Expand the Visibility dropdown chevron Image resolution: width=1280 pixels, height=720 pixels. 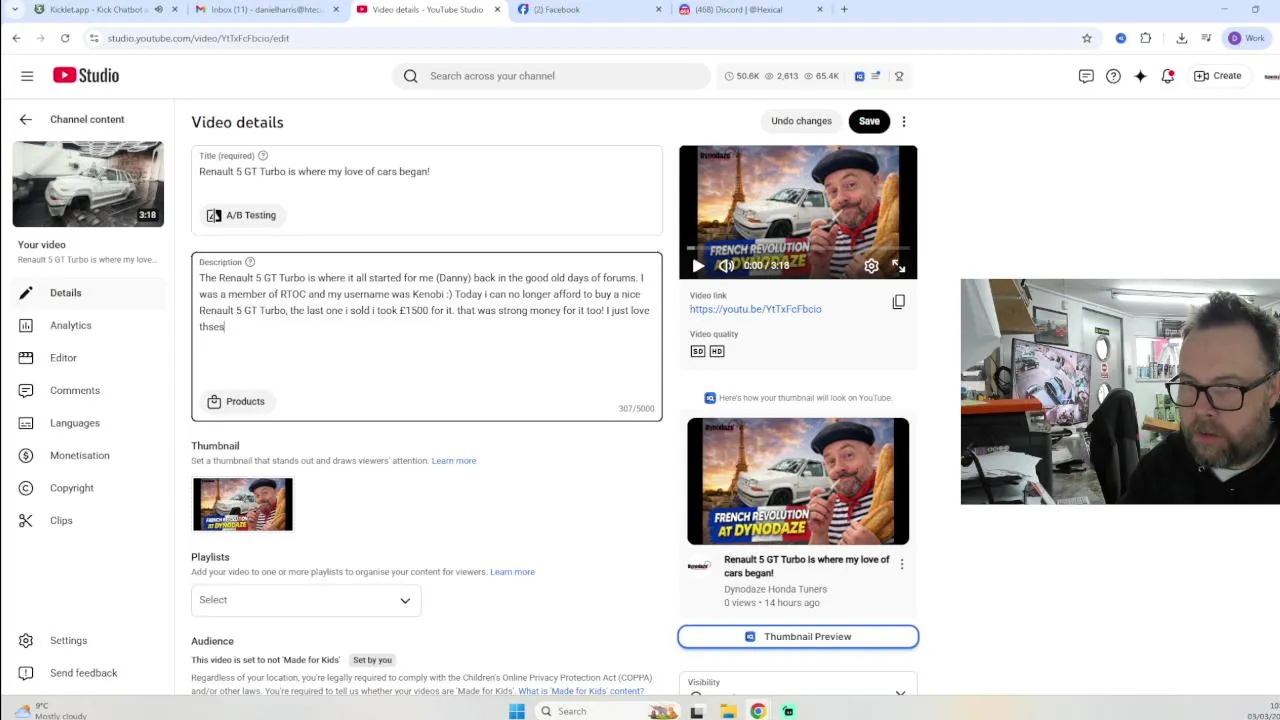coord(900,692)
